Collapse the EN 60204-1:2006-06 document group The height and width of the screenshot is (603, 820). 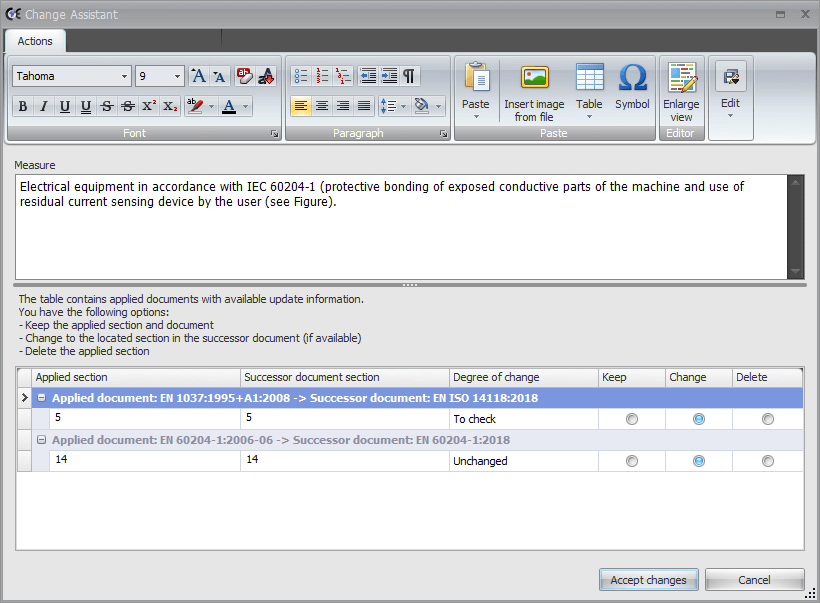(x=39, y=439)
